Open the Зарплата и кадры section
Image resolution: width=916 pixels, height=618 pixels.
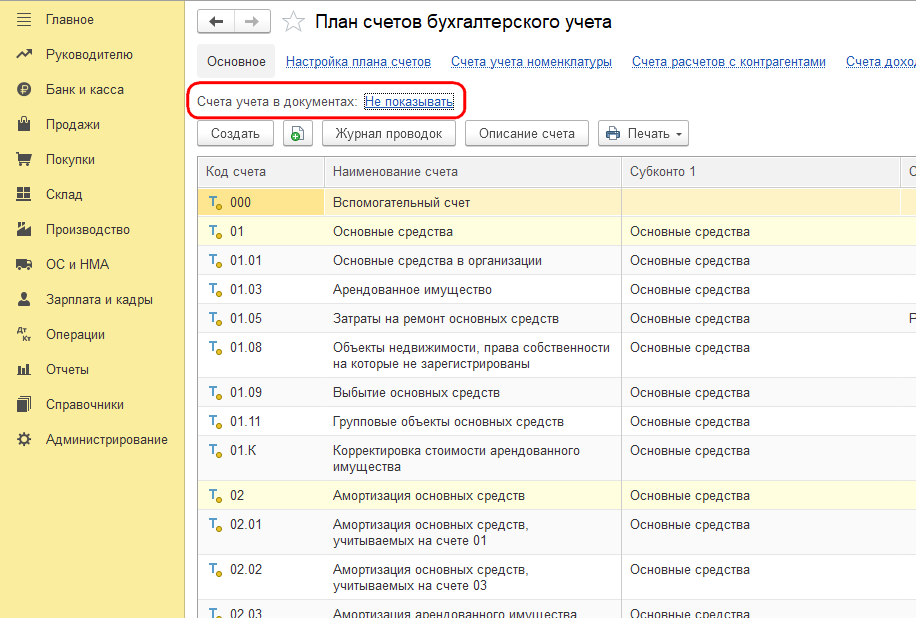[99, 300]
